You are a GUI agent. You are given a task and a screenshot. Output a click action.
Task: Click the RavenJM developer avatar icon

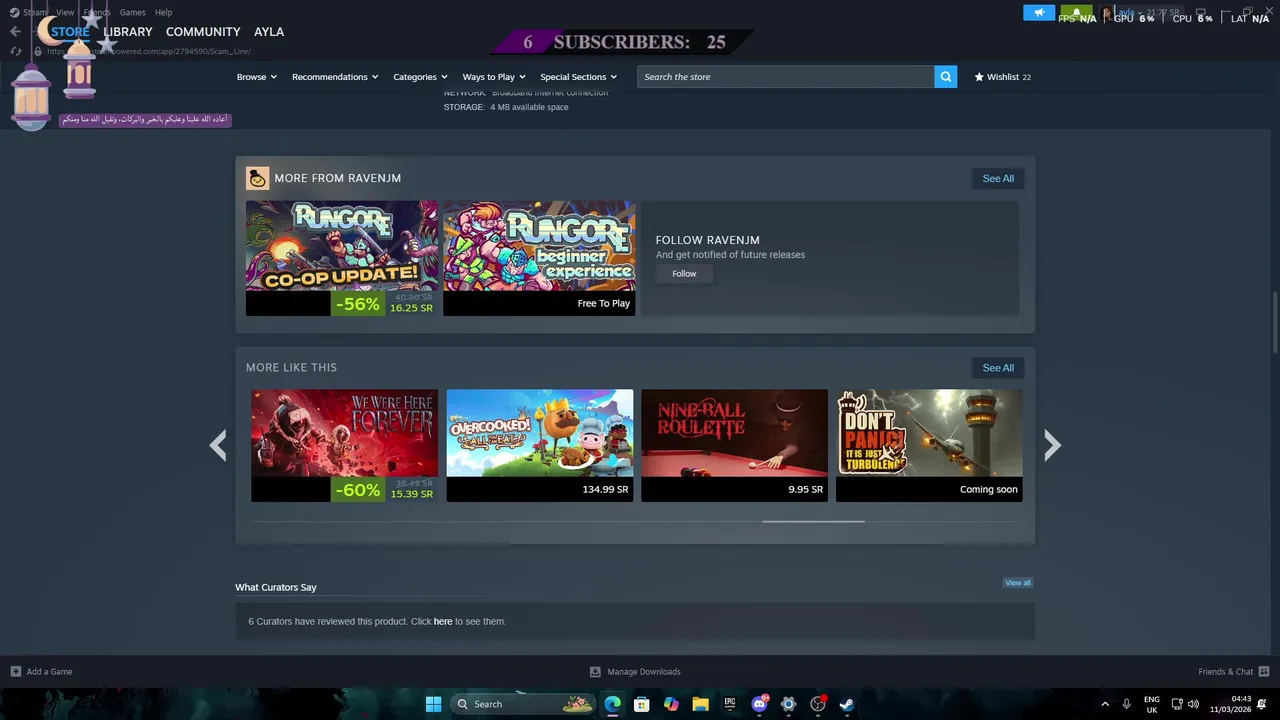258,178
